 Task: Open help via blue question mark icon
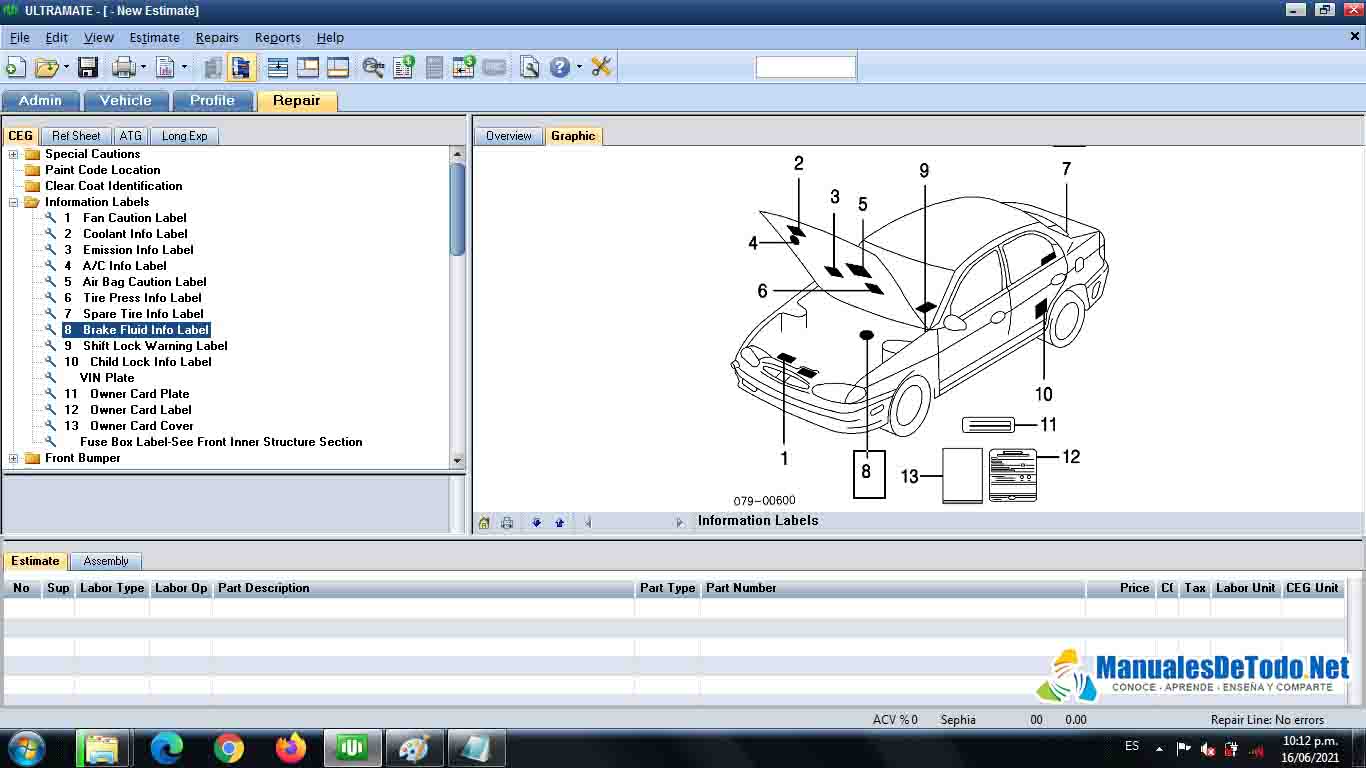(560, 67)
